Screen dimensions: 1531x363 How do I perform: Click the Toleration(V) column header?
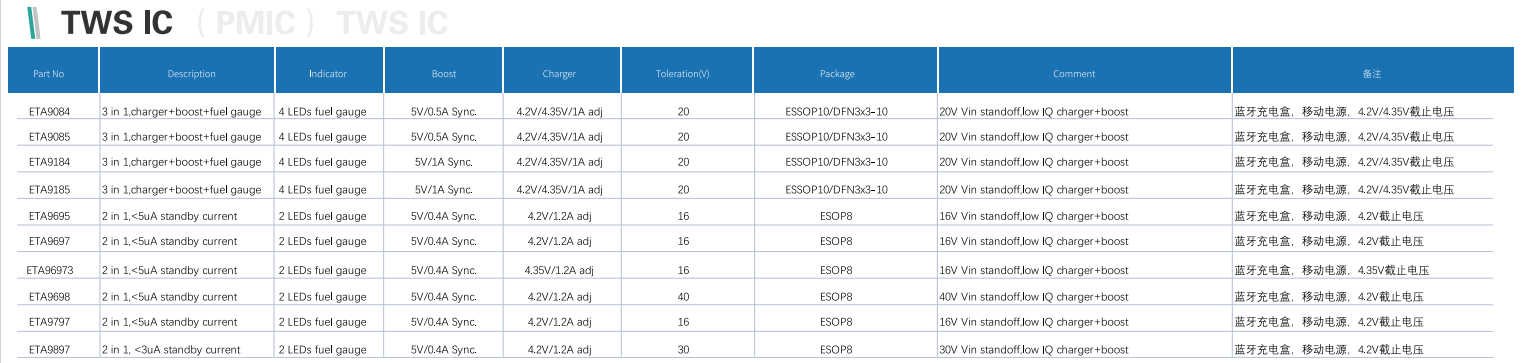pos(683,73)
